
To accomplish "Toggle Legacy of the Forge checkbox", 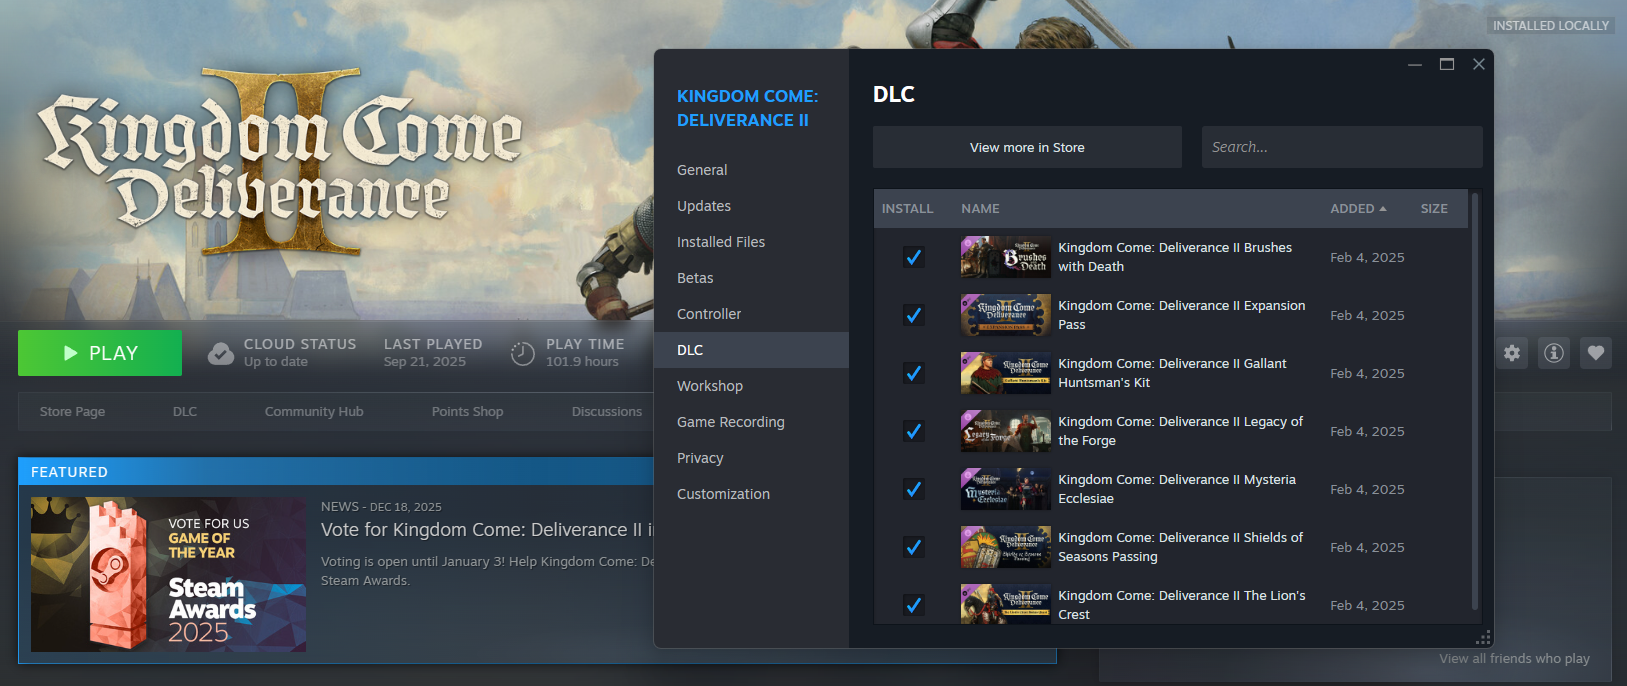I will click(x=913, y=431).
